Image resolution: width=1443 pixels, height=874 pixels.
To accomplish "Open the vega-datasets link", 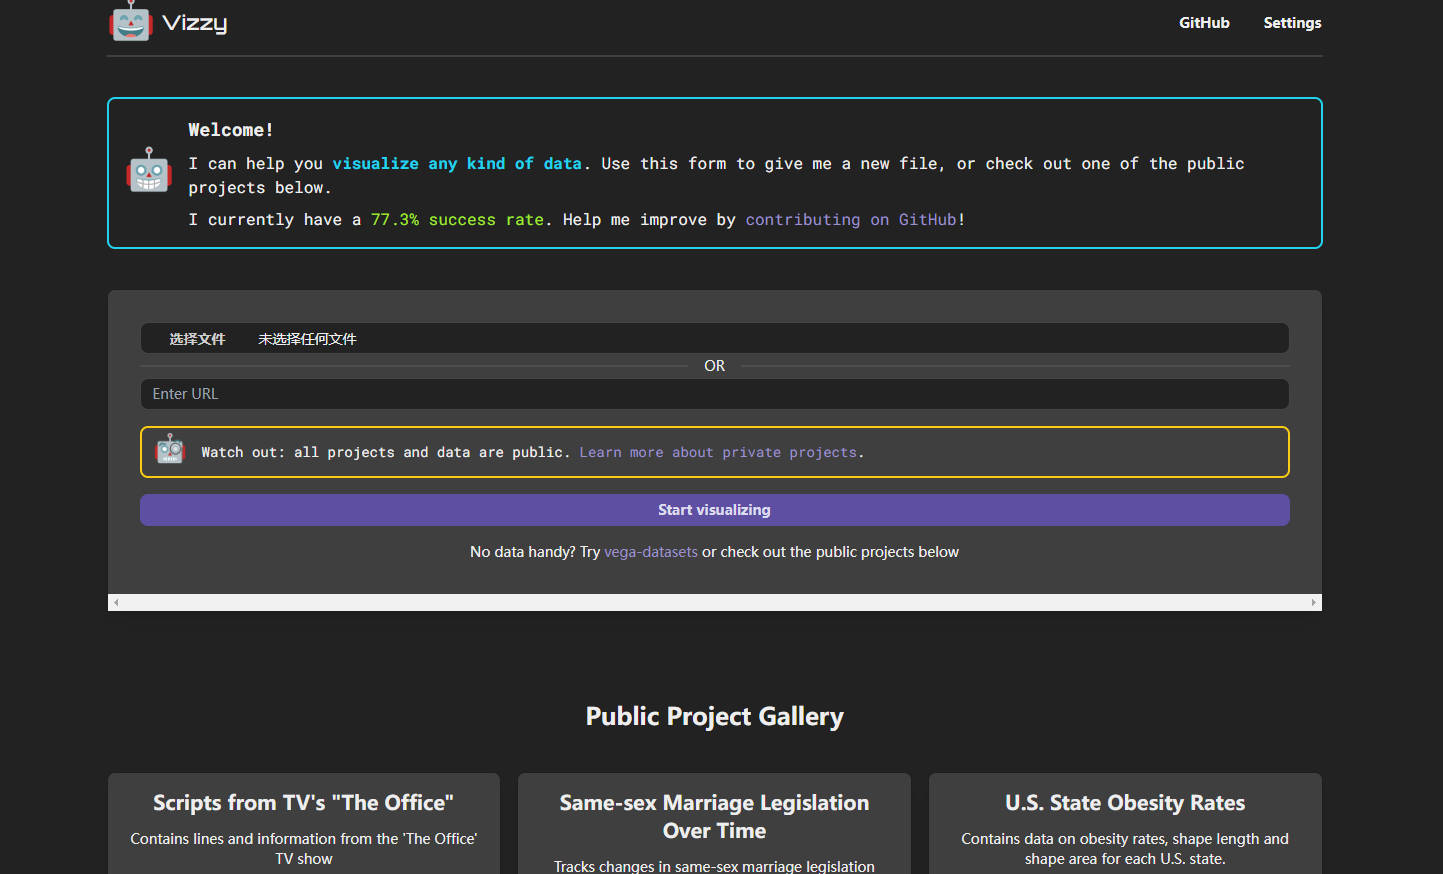I will coord(650,552).
